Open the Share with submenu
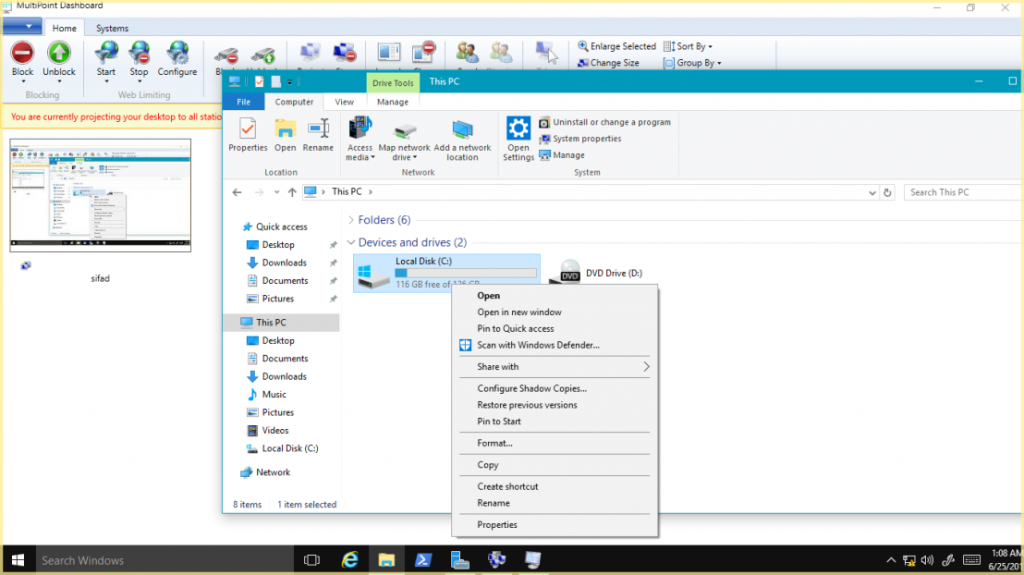This screenshot has width=1024, height=575. (554, 367)
